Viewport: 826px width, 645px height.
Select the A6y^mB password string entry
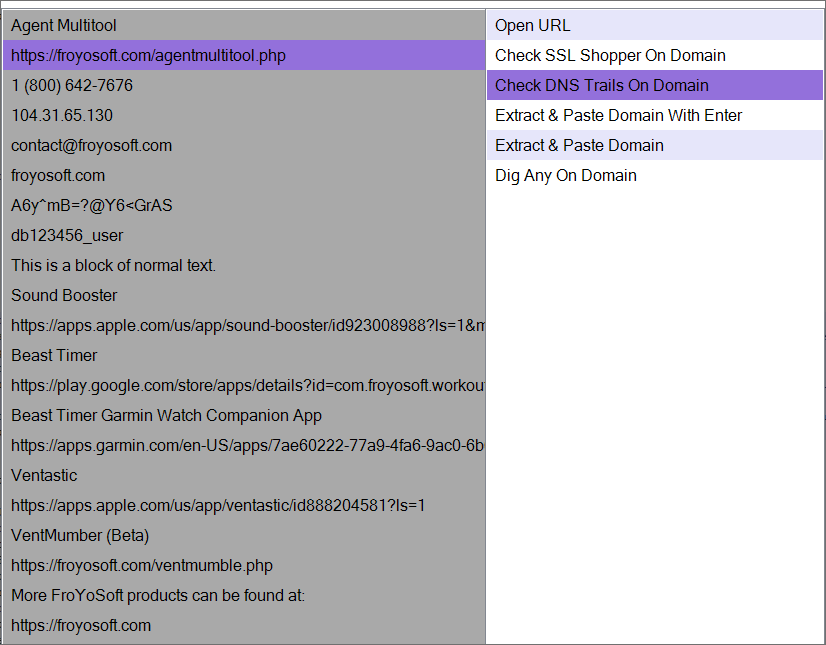(244, 206)
